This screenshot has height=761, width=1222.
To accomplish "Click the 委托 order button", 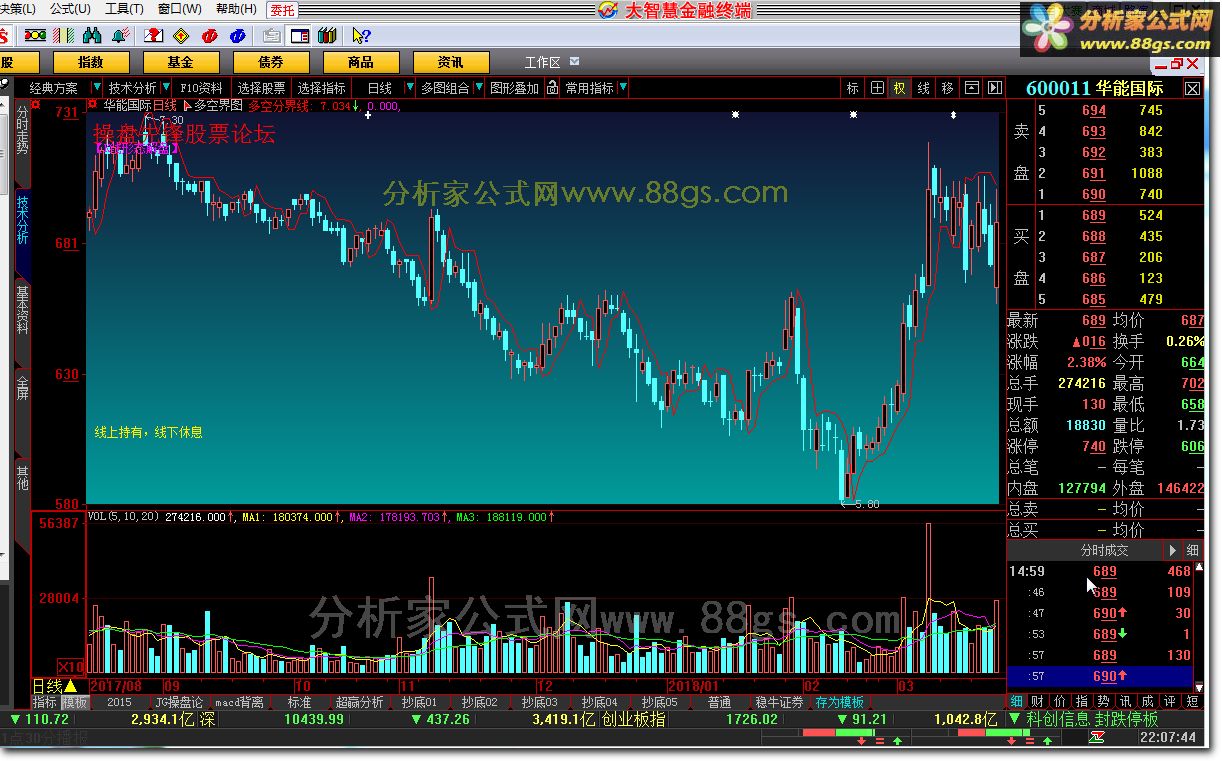I will [x=282, y=10].
